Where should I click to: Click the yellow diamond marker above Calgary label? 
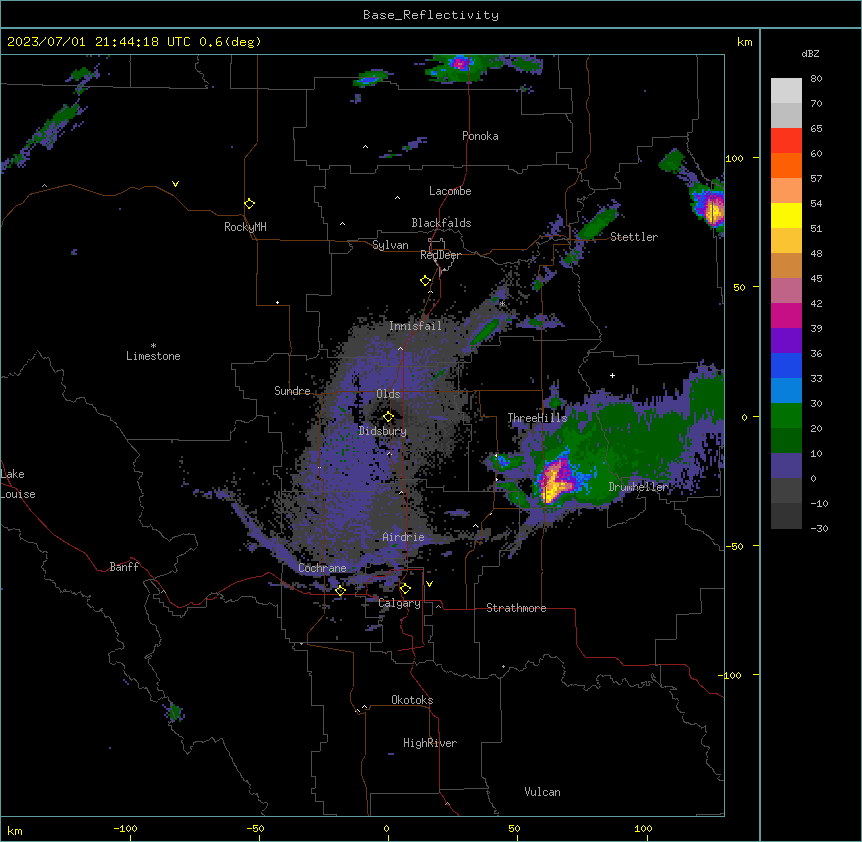[405, 589]
